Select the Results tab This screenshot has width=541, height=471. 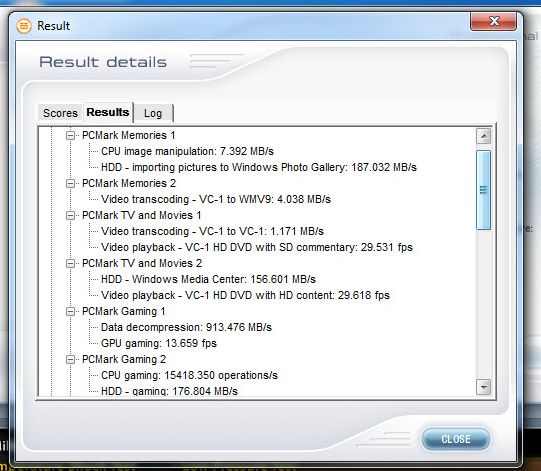click(x=108, y=112)
